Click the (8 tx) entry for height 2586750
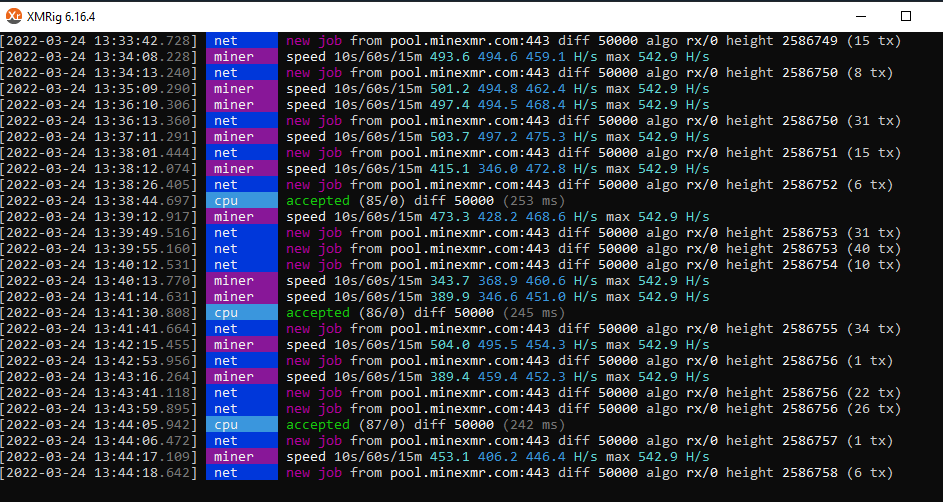Screen dimensions: 943x502 coord(870,73)
